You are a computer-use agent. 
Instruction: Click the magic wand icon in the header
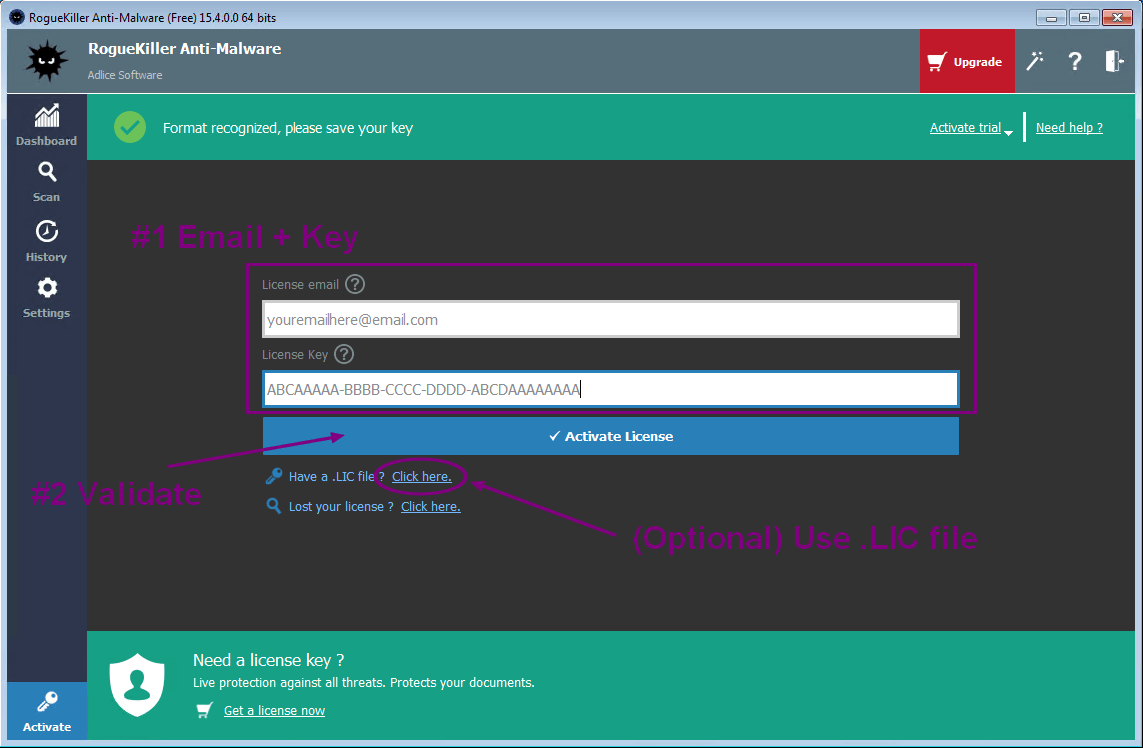pos(1035,61)
